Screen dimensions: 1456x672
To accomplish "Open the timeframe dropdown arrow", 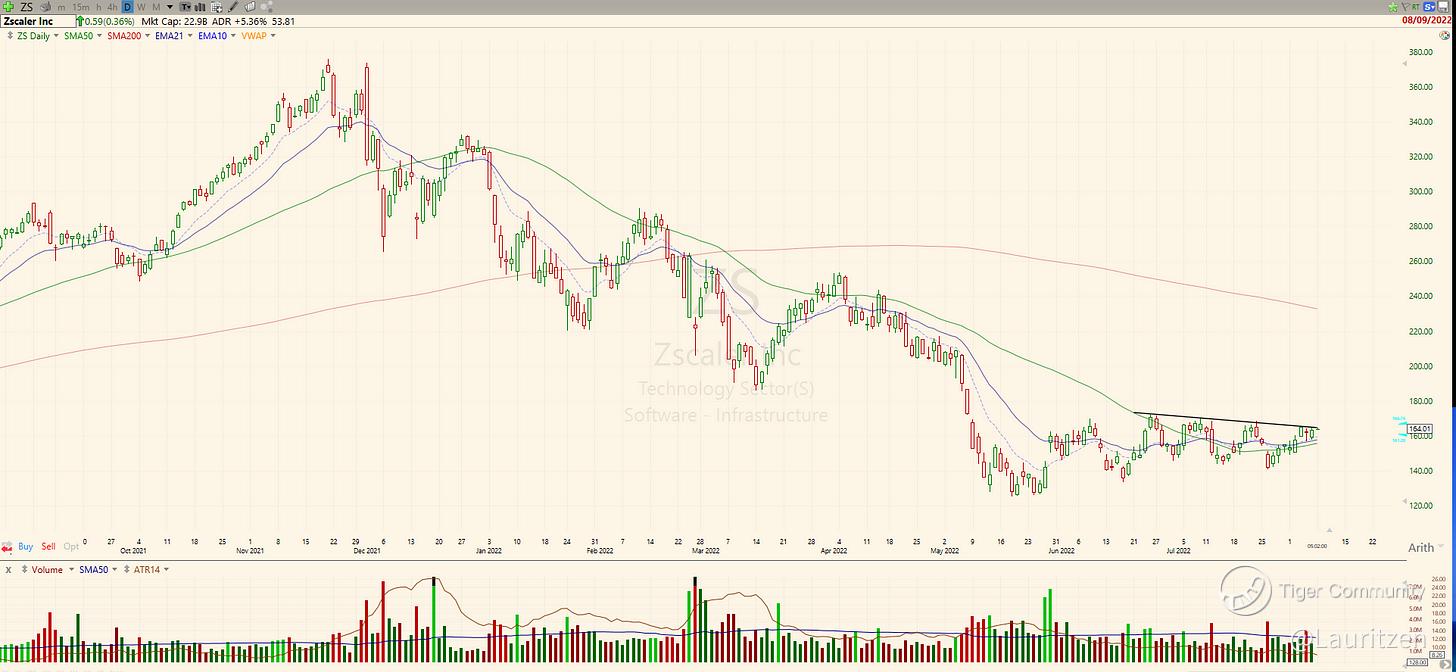I will (x=170, y=7).
